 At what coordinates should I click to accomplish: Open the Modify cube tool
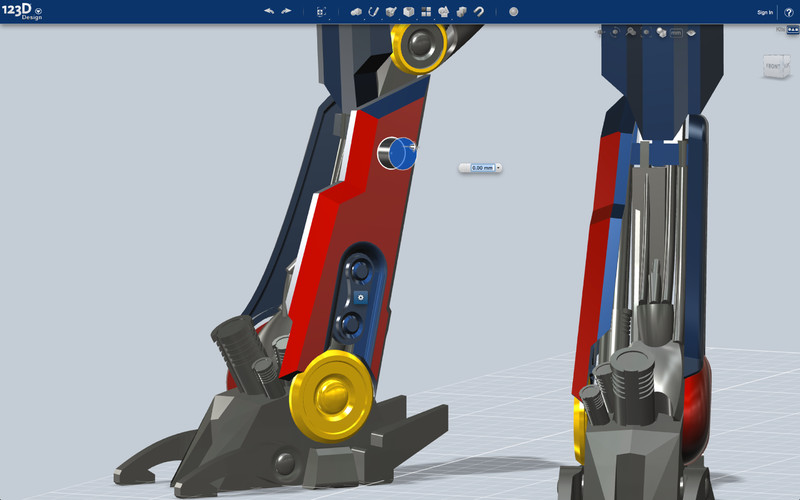click(408, 12)
